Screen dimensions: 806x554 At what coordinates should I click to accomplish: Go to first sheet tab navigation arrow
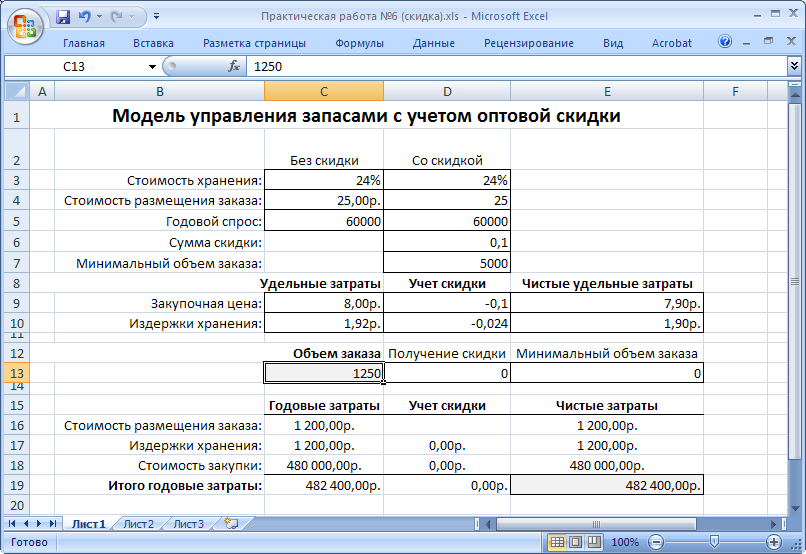pos(12,524)
